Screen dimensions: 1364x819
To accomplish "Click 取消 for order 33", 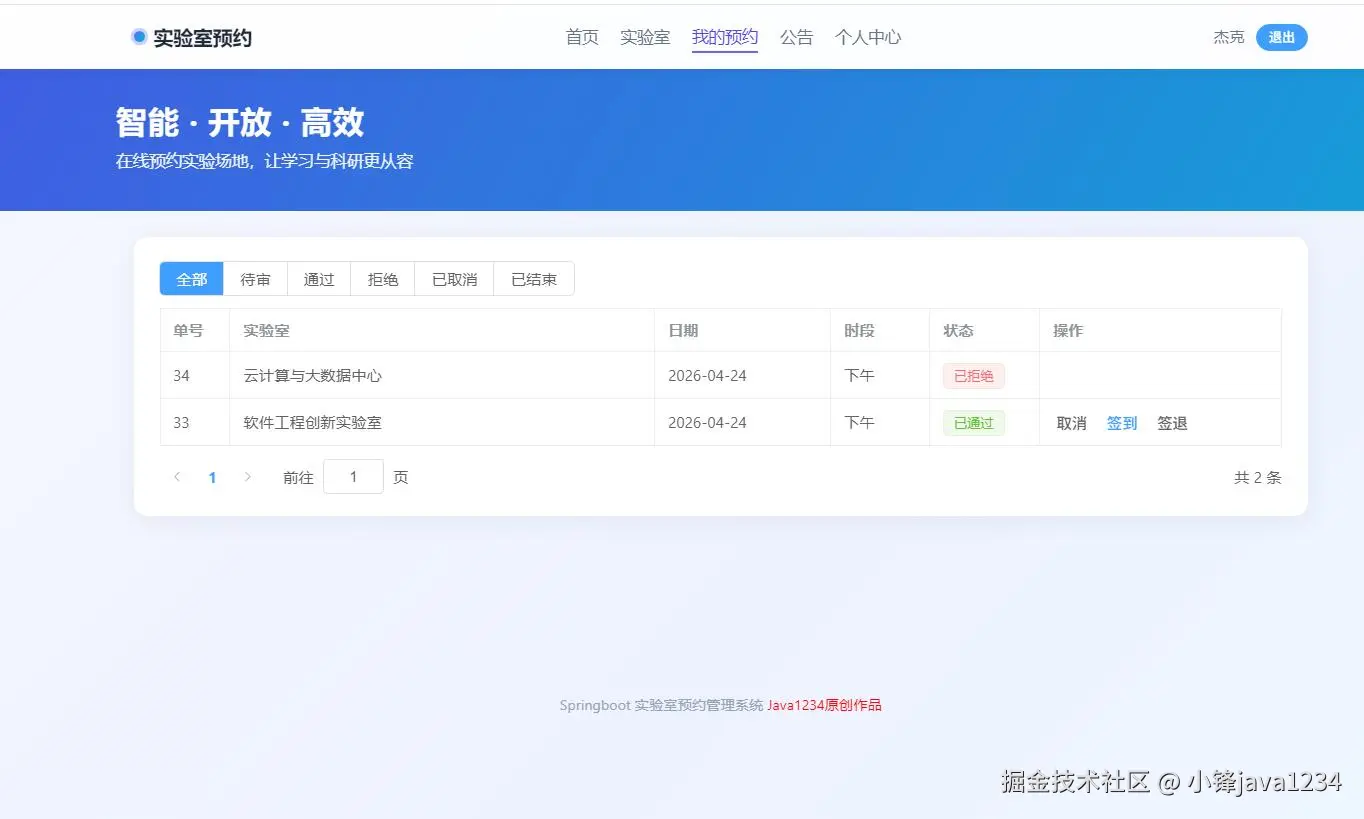I will [1072, 423].
